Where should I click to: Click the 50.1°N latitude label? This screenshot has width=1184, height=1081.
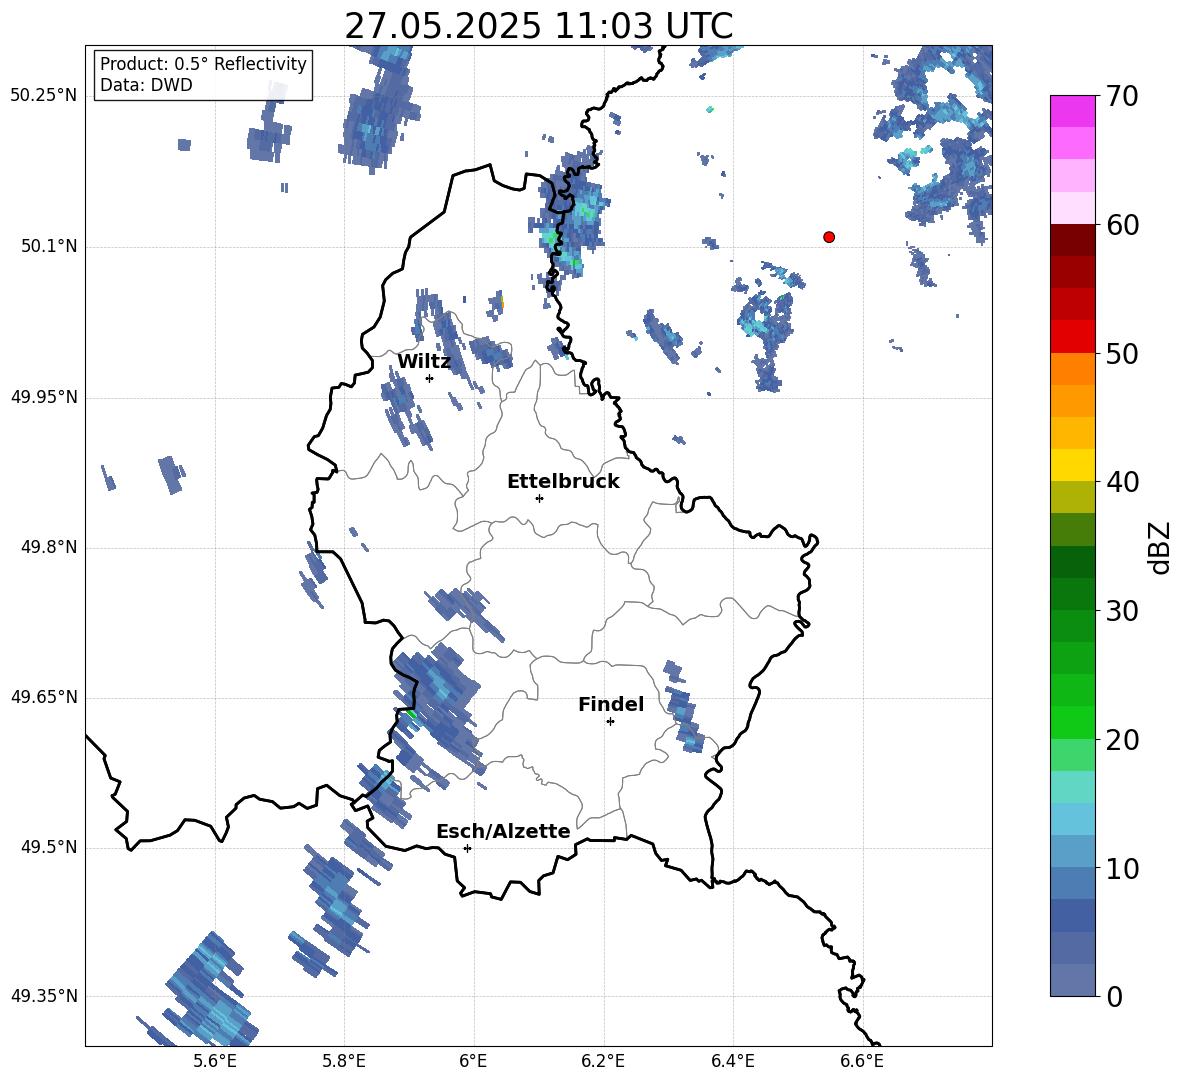pos(49,247)
